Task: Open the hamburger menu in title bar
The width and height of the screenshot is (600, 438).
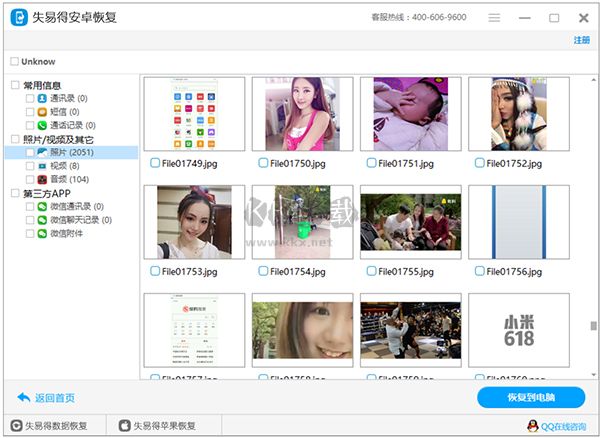Action: pos(494,18)
